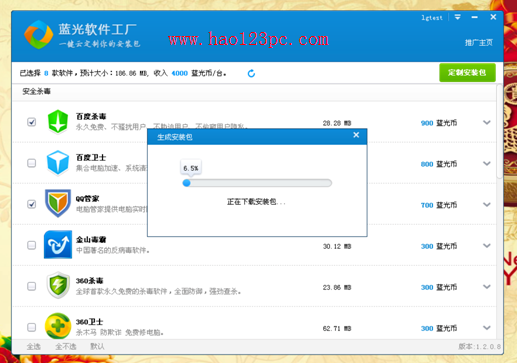Click the 金山毒霸 blue icon

(58, 245)
